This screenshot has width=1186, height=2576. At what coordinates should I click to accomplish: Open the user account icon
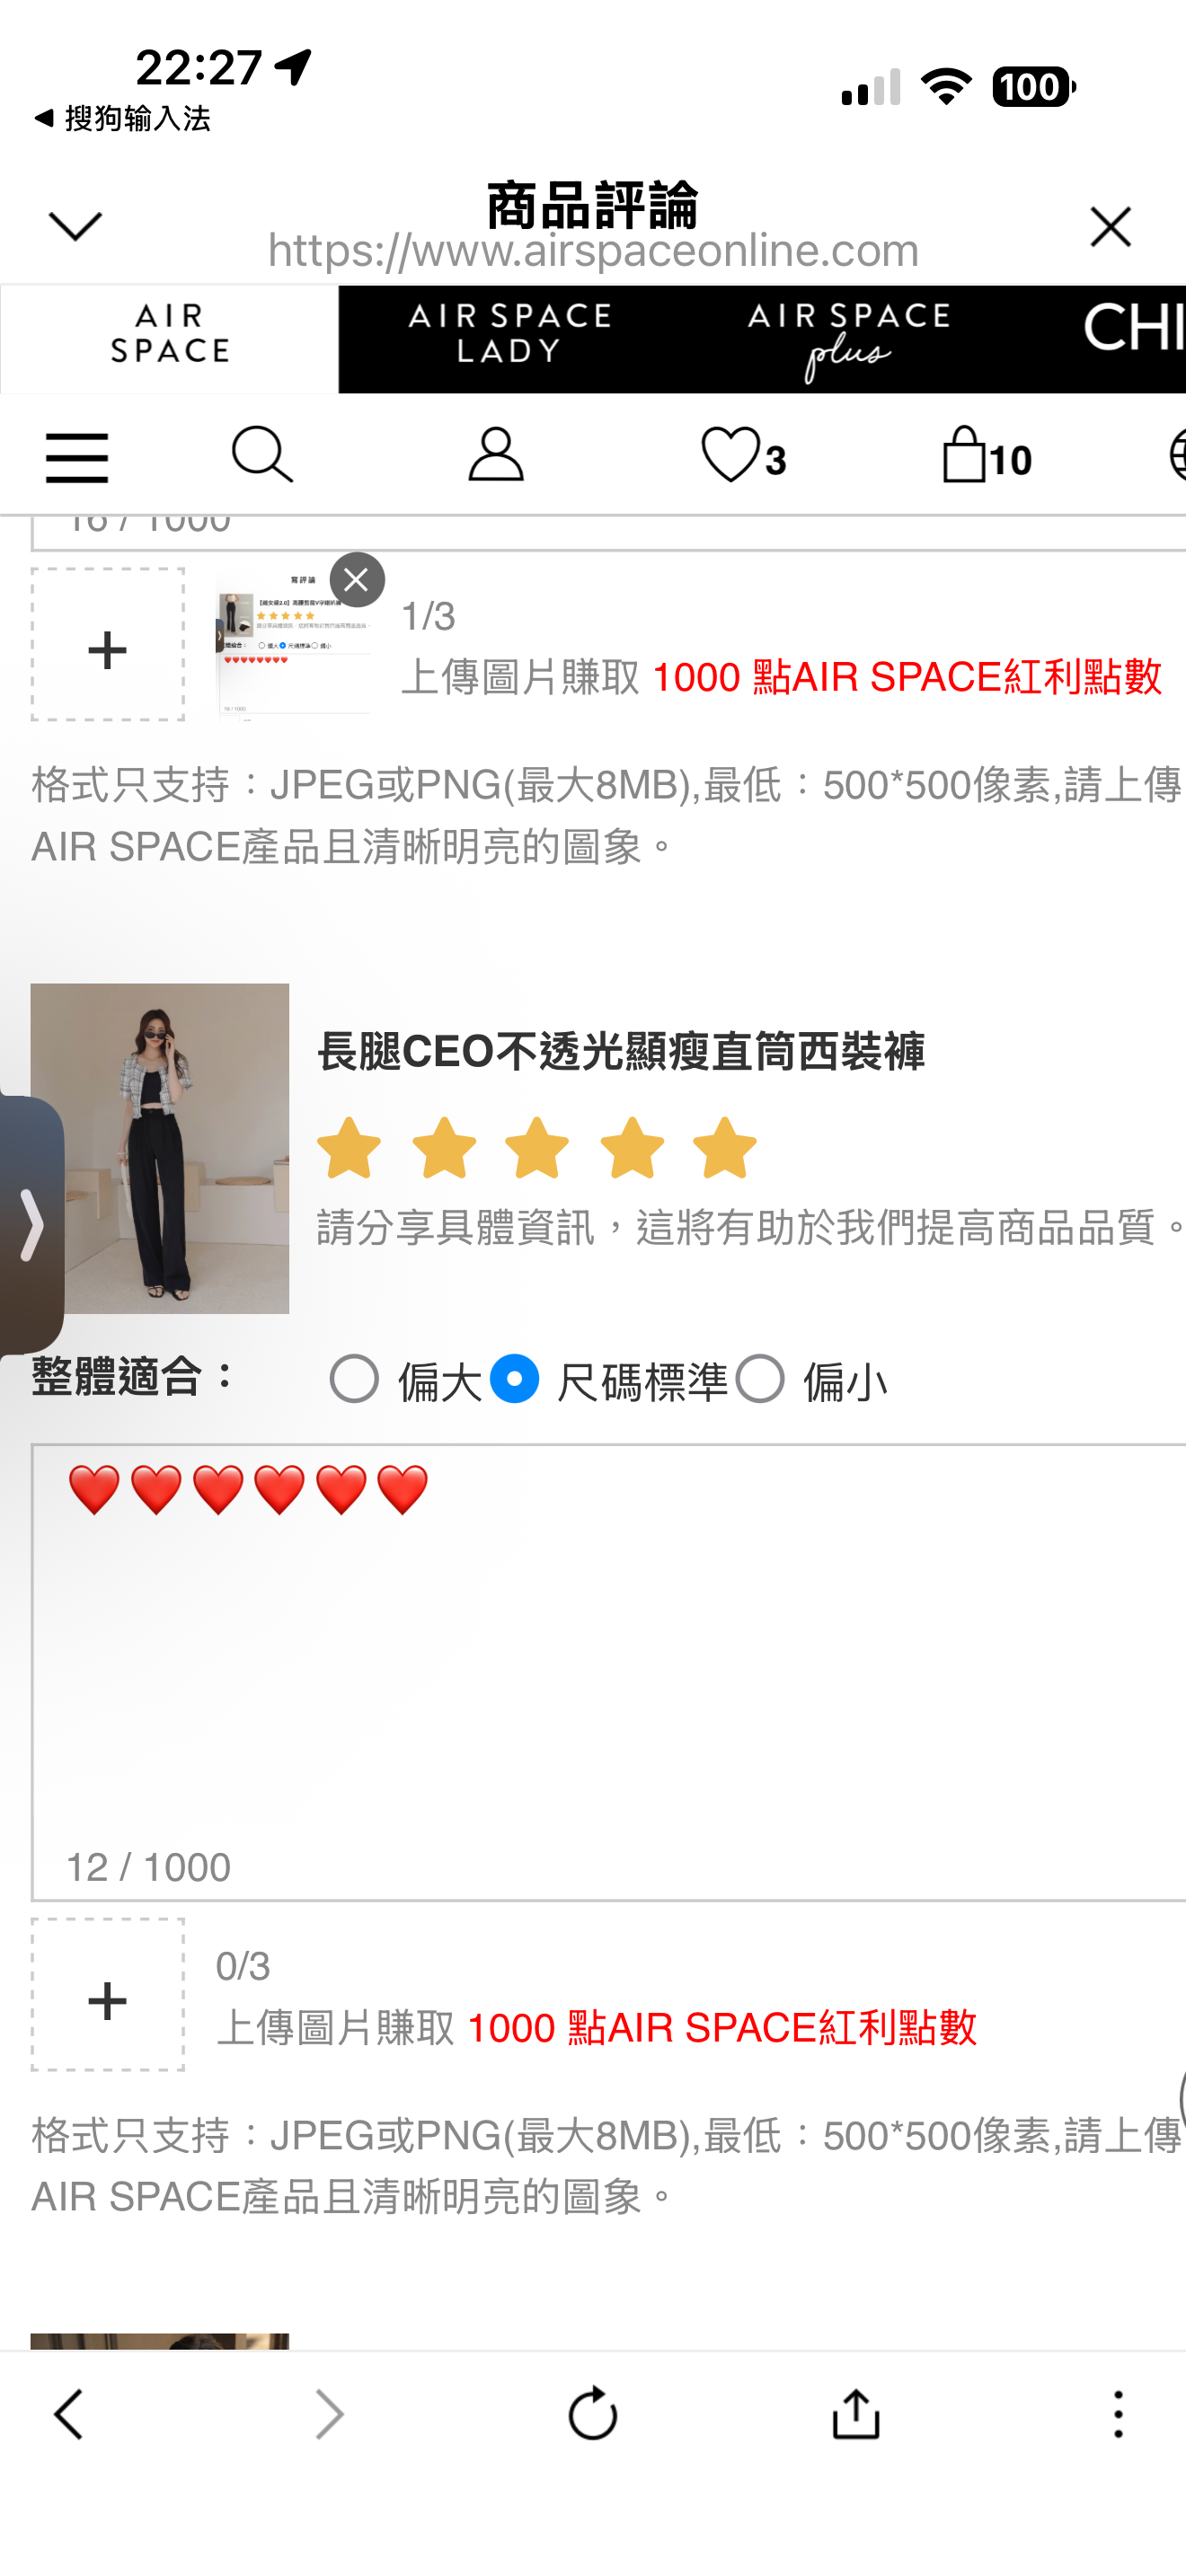point(496,455)
